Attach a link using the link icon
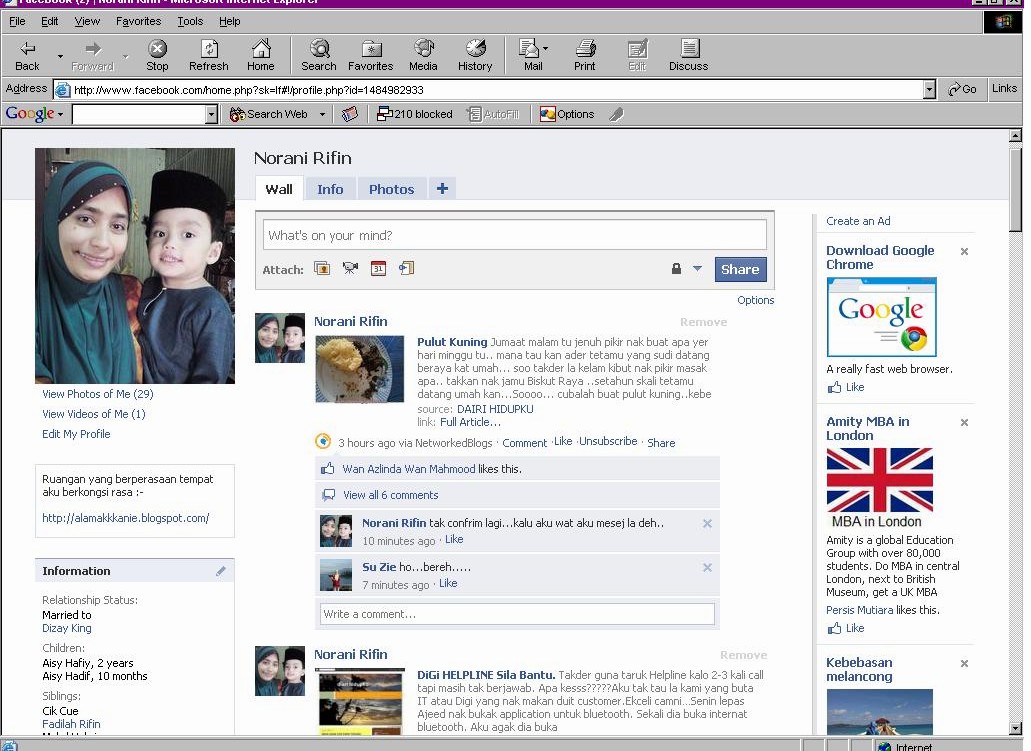Viewport: 1031px width, 751px height. pyautogui.click(x=406, y=268)
